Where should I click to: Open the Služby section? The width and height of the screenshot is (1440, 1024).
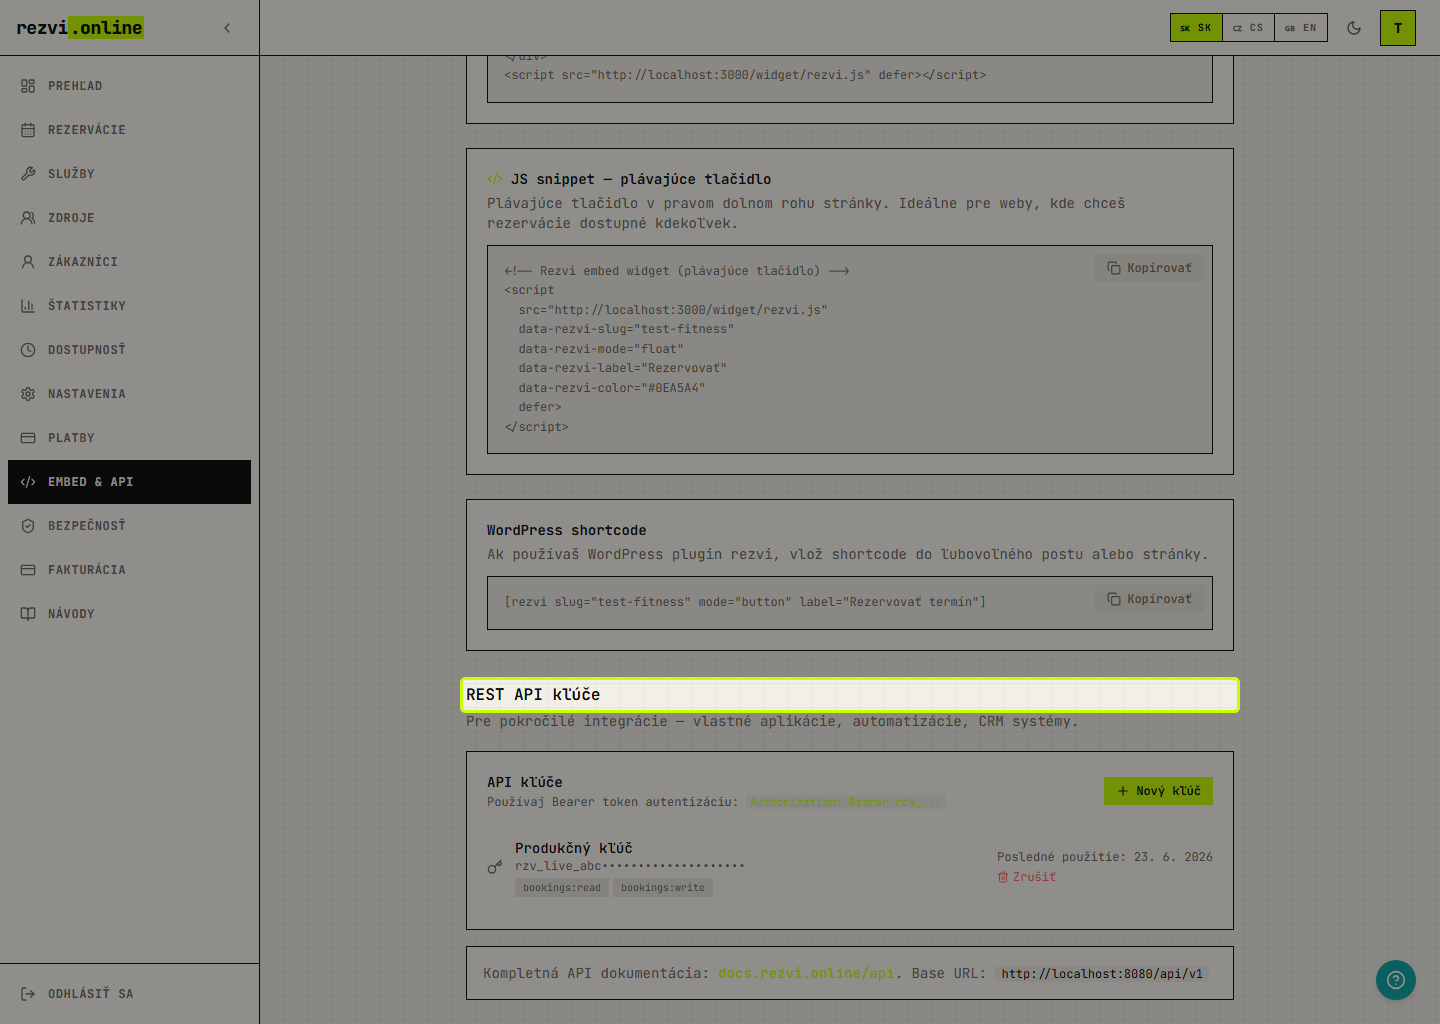(129, 174)
